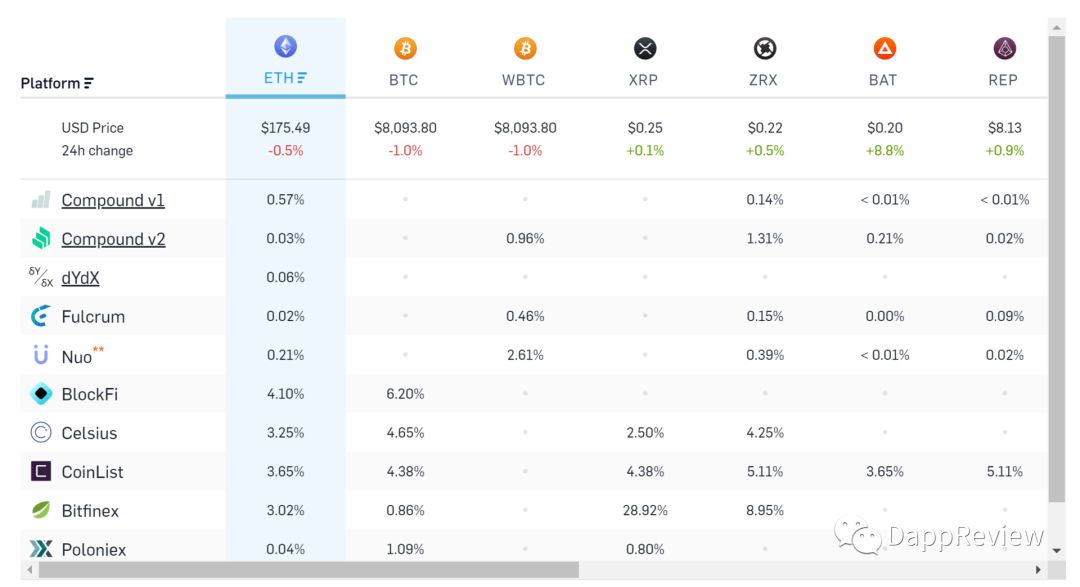Click the sort icon beside ETH
1080x587 pixels.
click(302, 78)
